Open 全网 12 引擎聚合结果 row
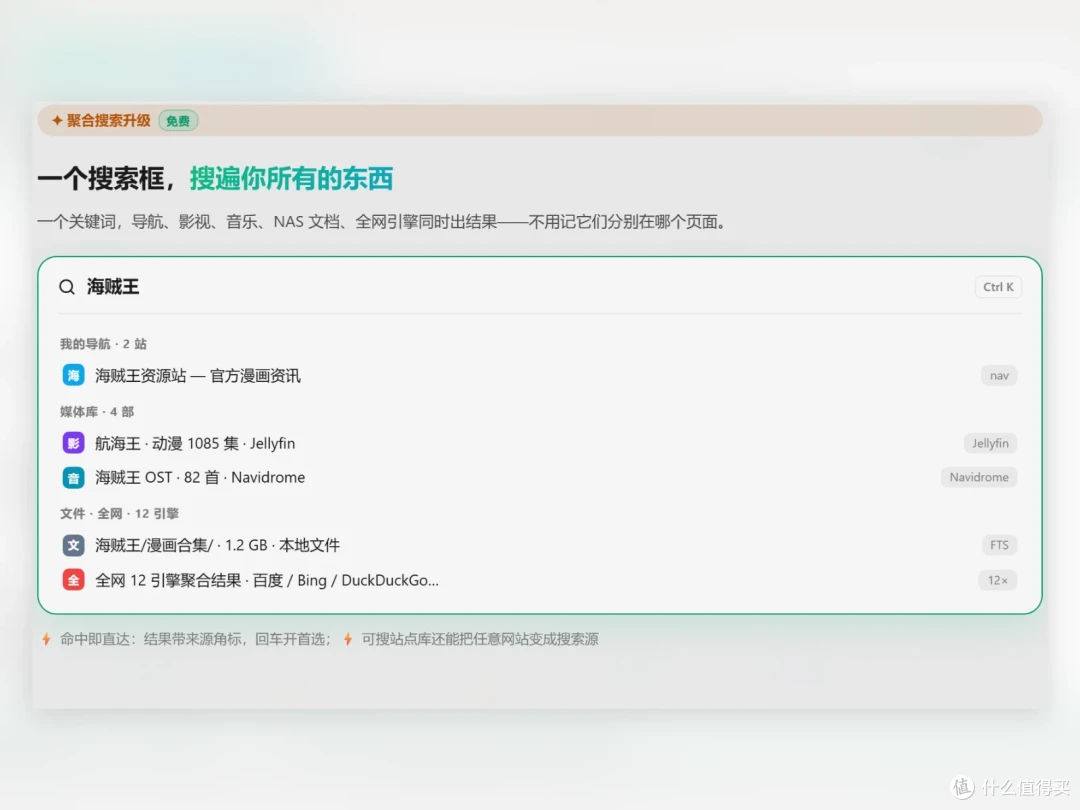Viewport: 1080px width, 810px height. [x=539, y=580]
